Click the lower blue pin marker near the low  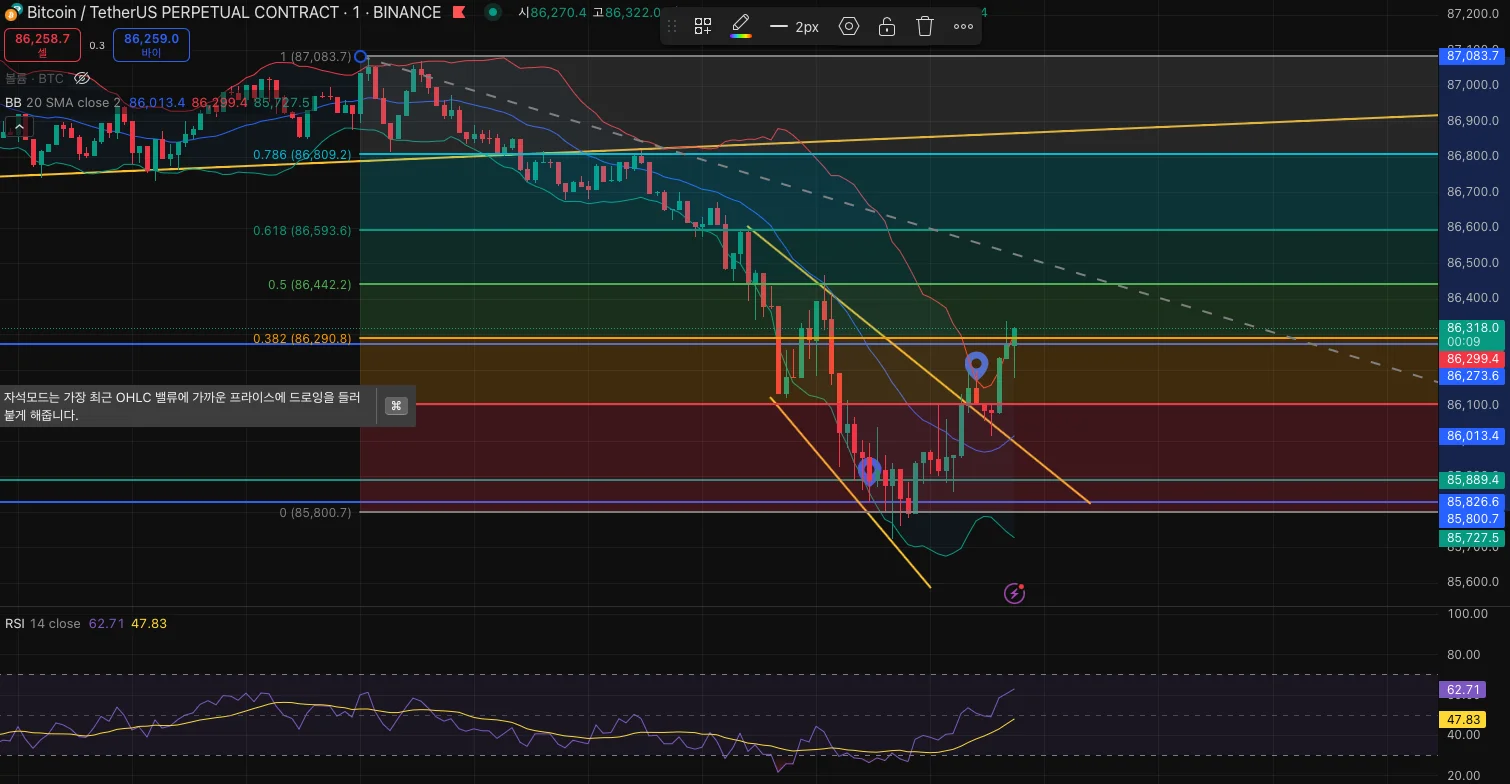pos(868,471)
